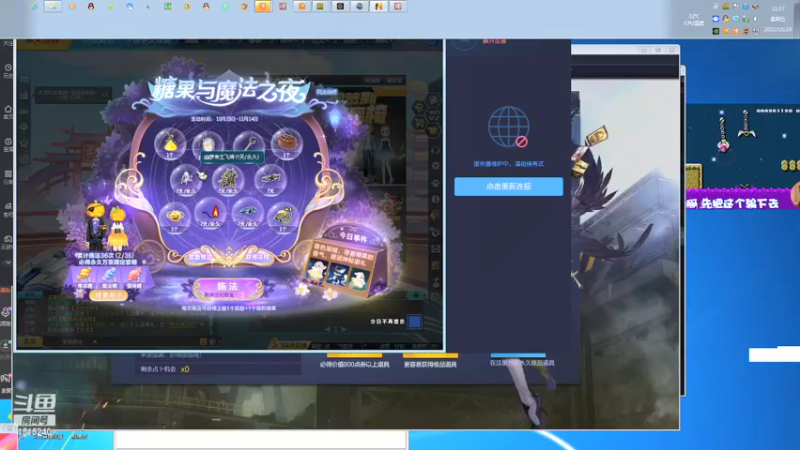The width and height of the screenshot is (800, 450).
Task: Click the left button under the prize wheel
Action: (200, 257)
